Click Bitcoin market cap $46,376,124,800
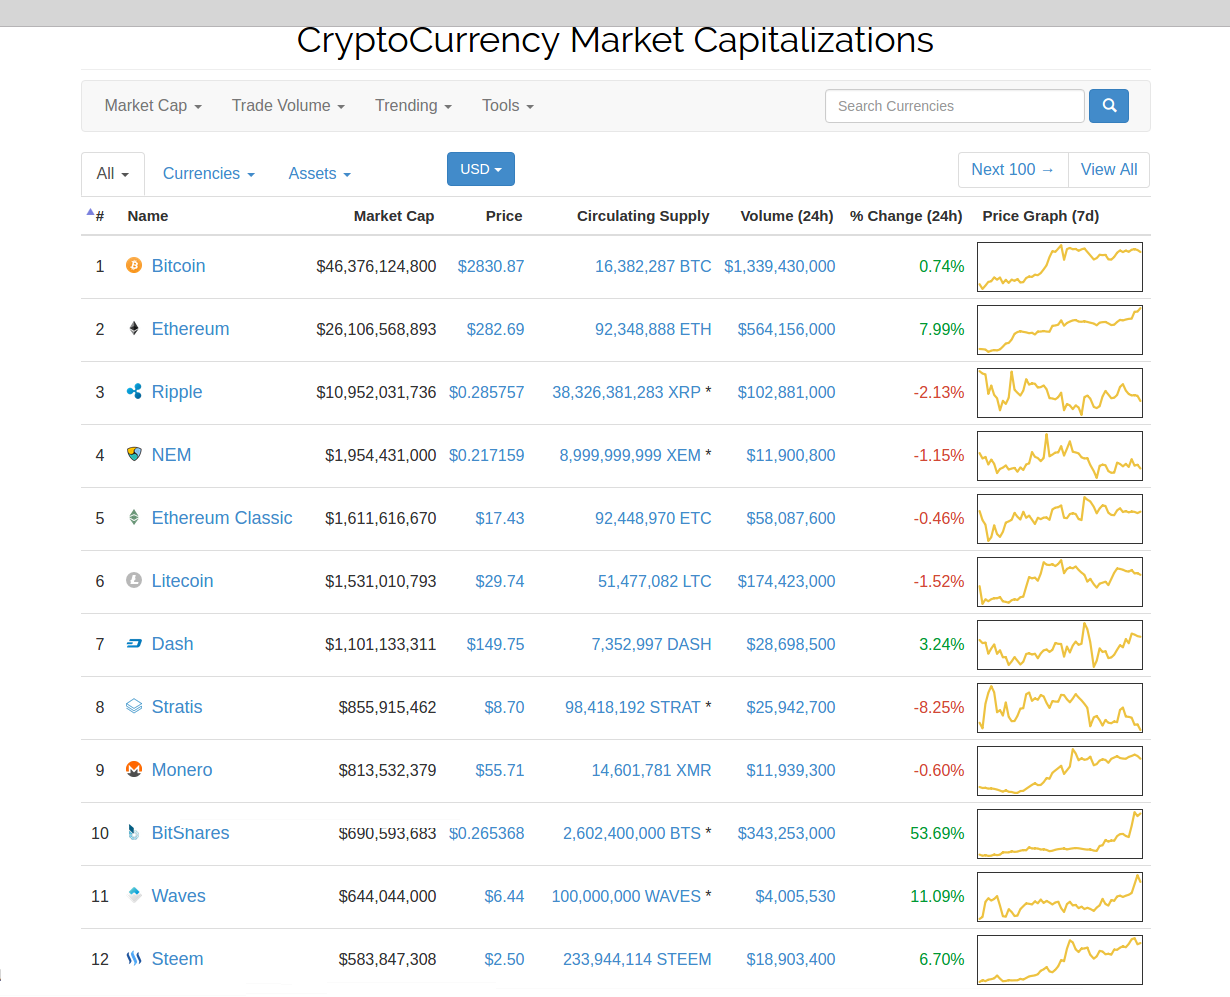 377,266
